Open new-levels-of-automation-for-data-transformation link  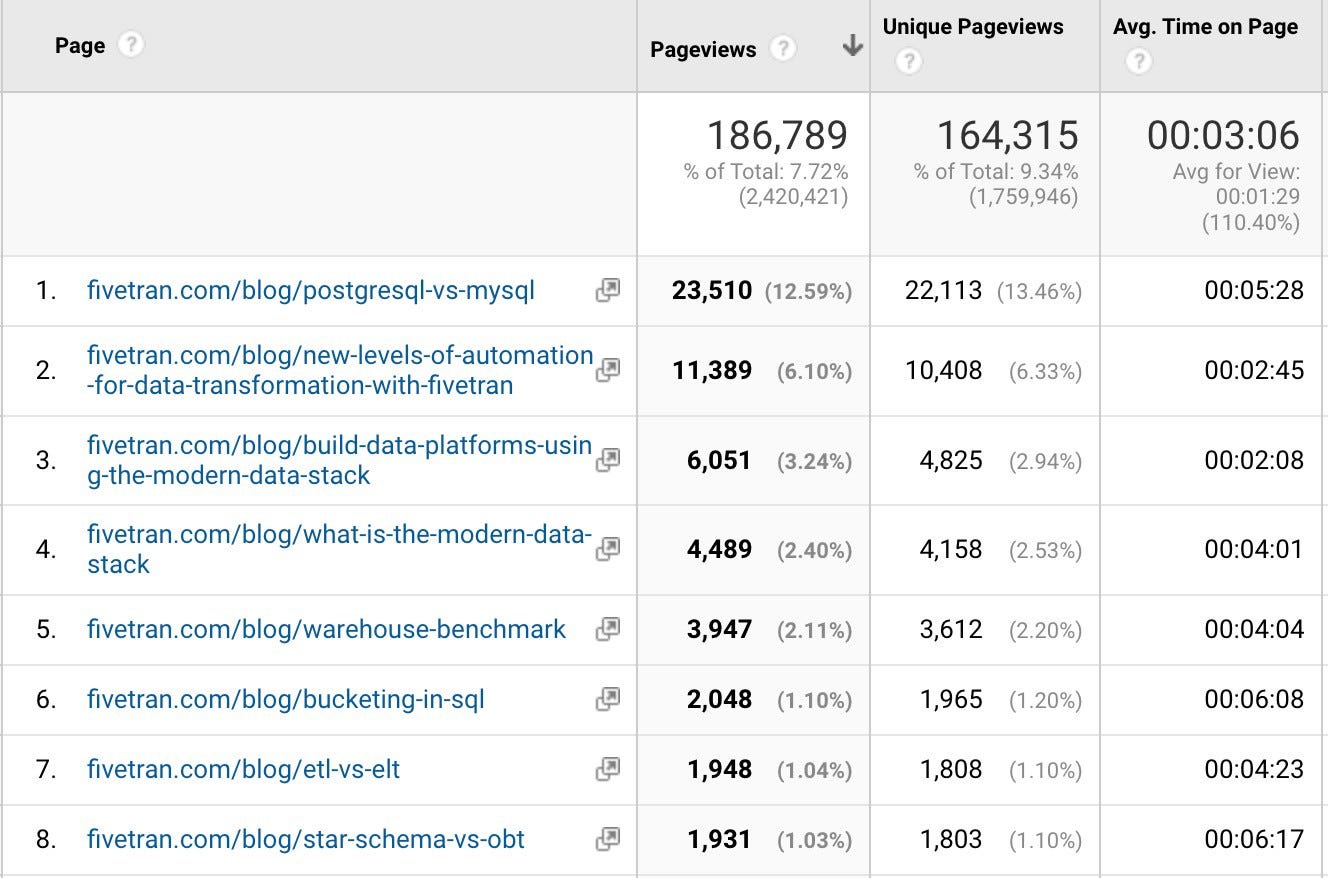coord(340,370)
